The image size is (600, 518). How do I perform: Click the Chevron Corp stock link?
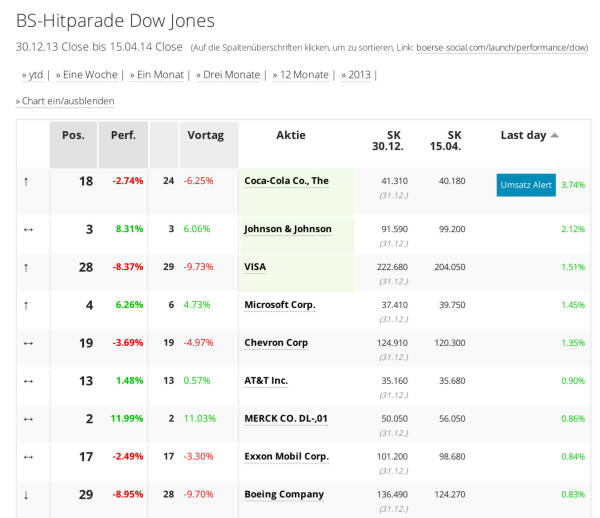point(276,343)
